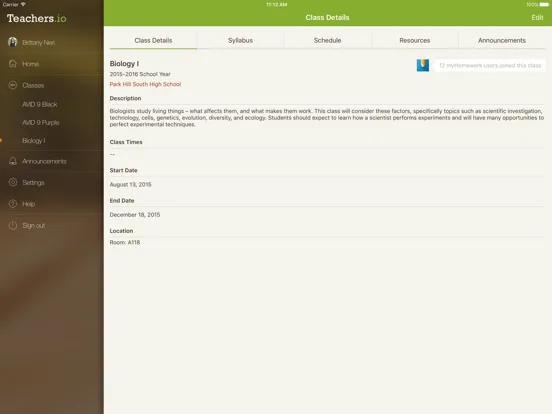Screen dimensions: 552x414
Task: Click the Teachers.io logo
Action: tap(37, 18)
